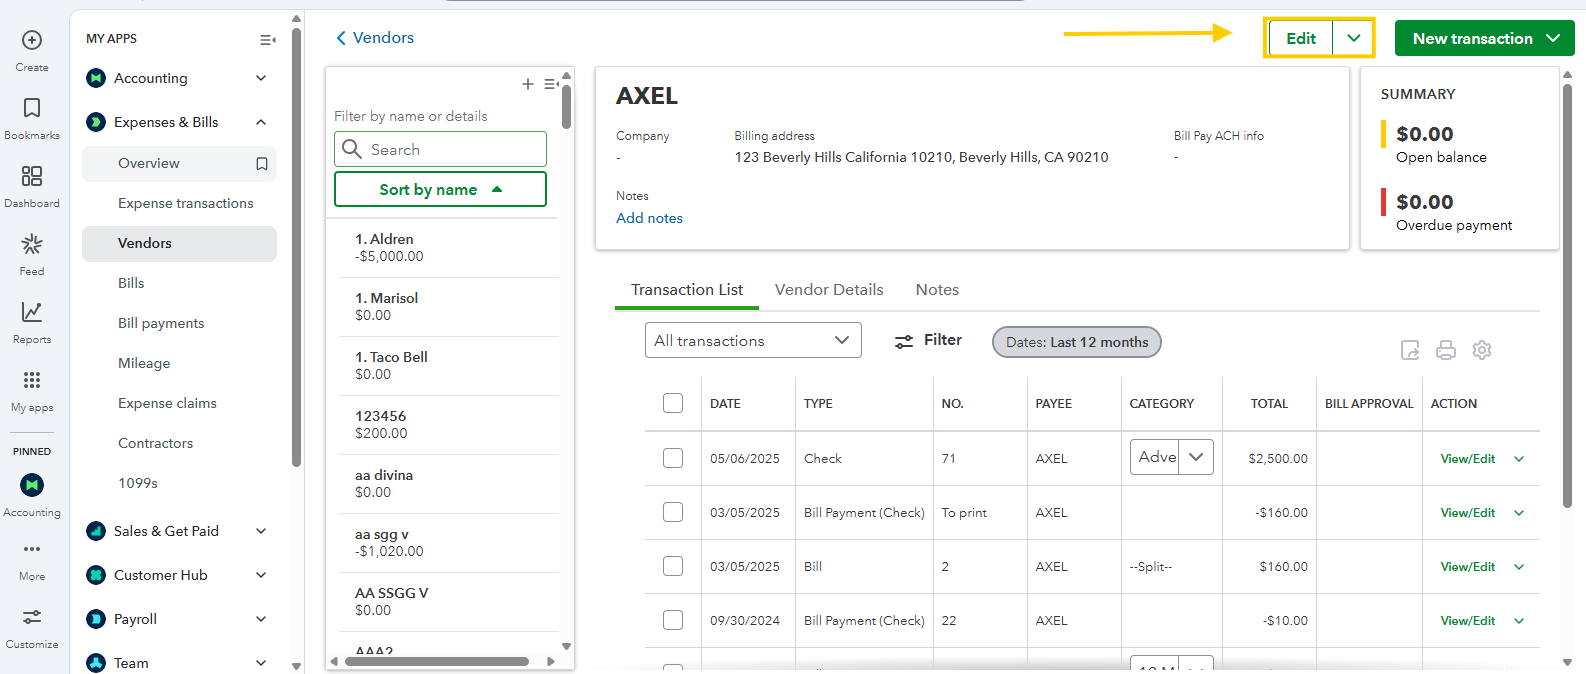The width and height of the screenshot is (1586, 674).
Task: Switch to the Vendor Details tab
Action: [x=829, y=290]
